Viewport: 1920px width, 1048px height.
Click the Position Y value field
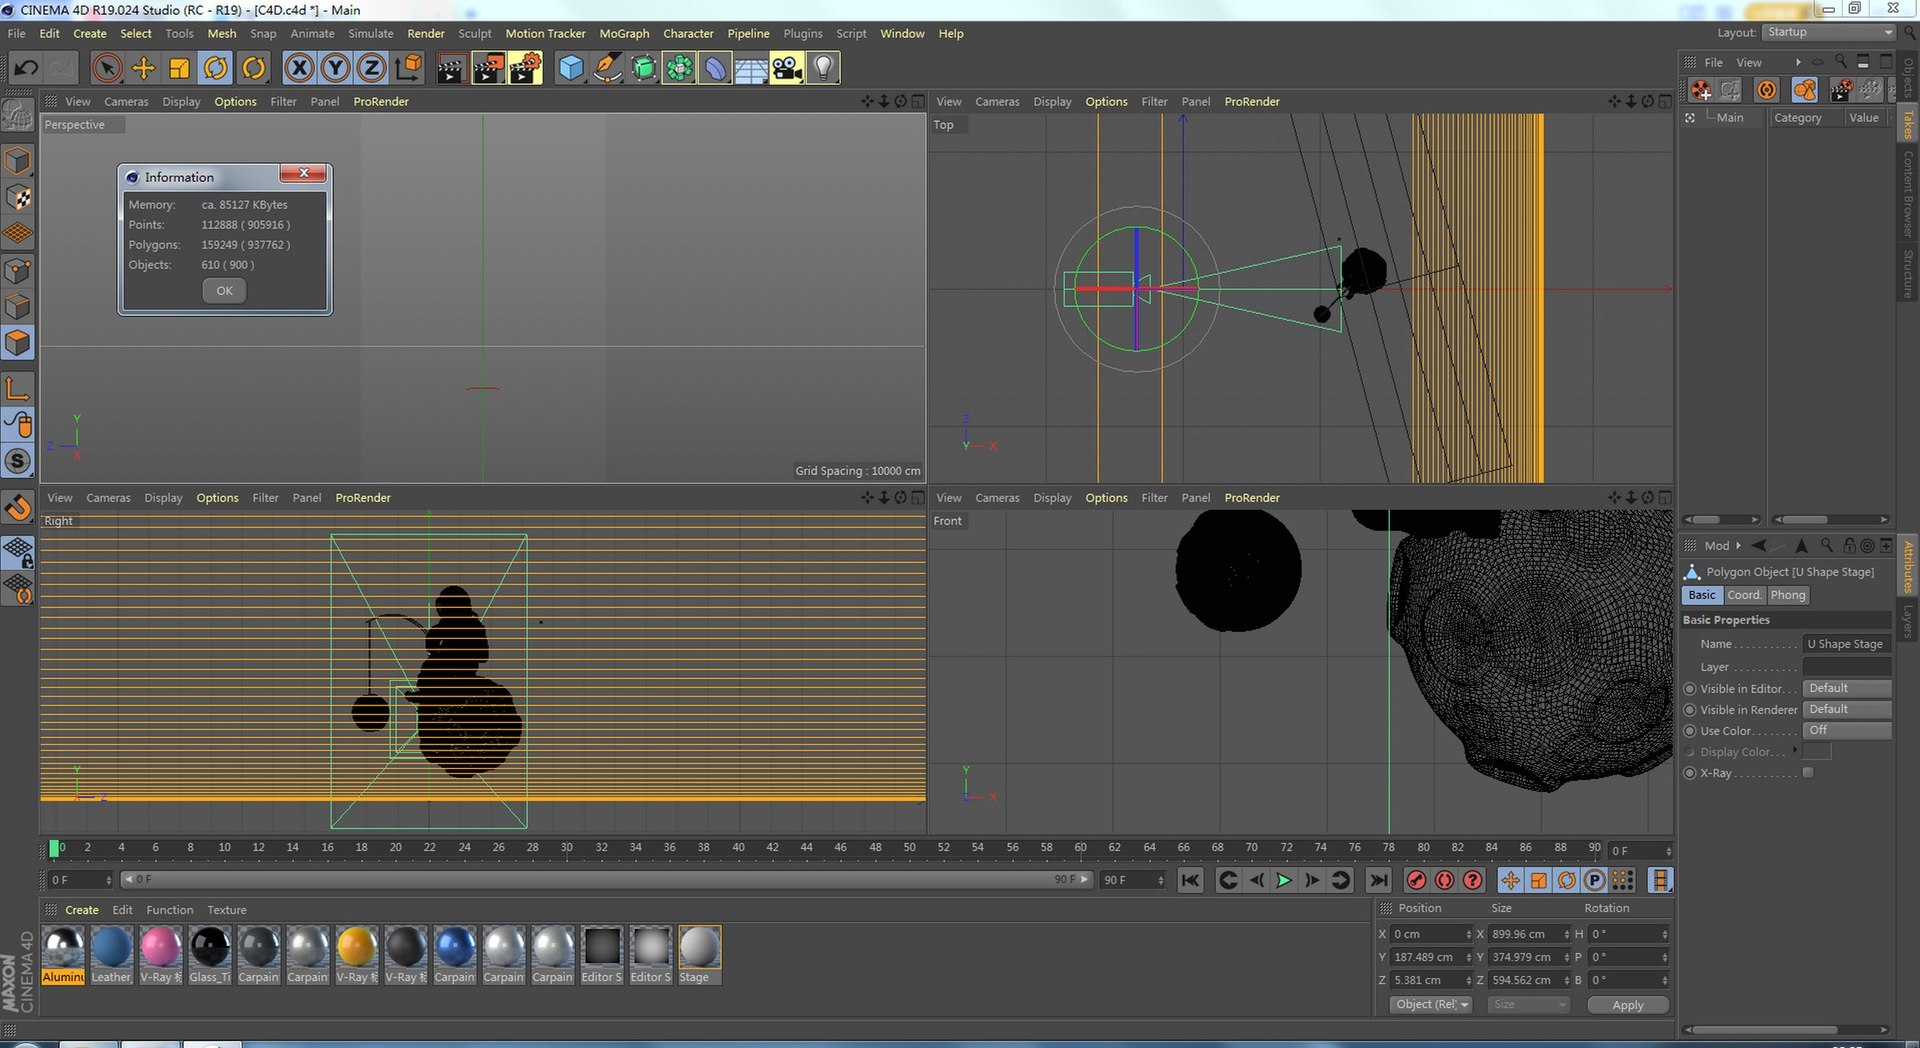click(1432, 957)
